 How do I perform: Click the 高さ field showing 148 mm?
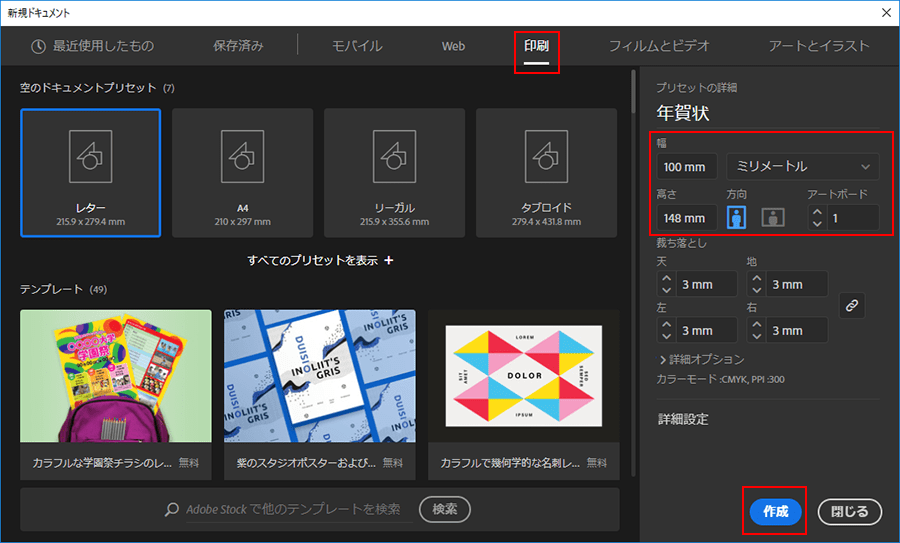[686, 218]
